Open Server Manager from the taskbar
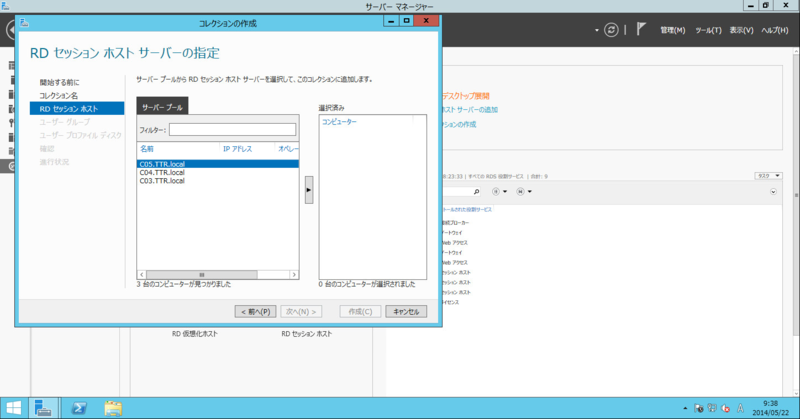This screenshot has height=419, width=800. click(43, 408)
